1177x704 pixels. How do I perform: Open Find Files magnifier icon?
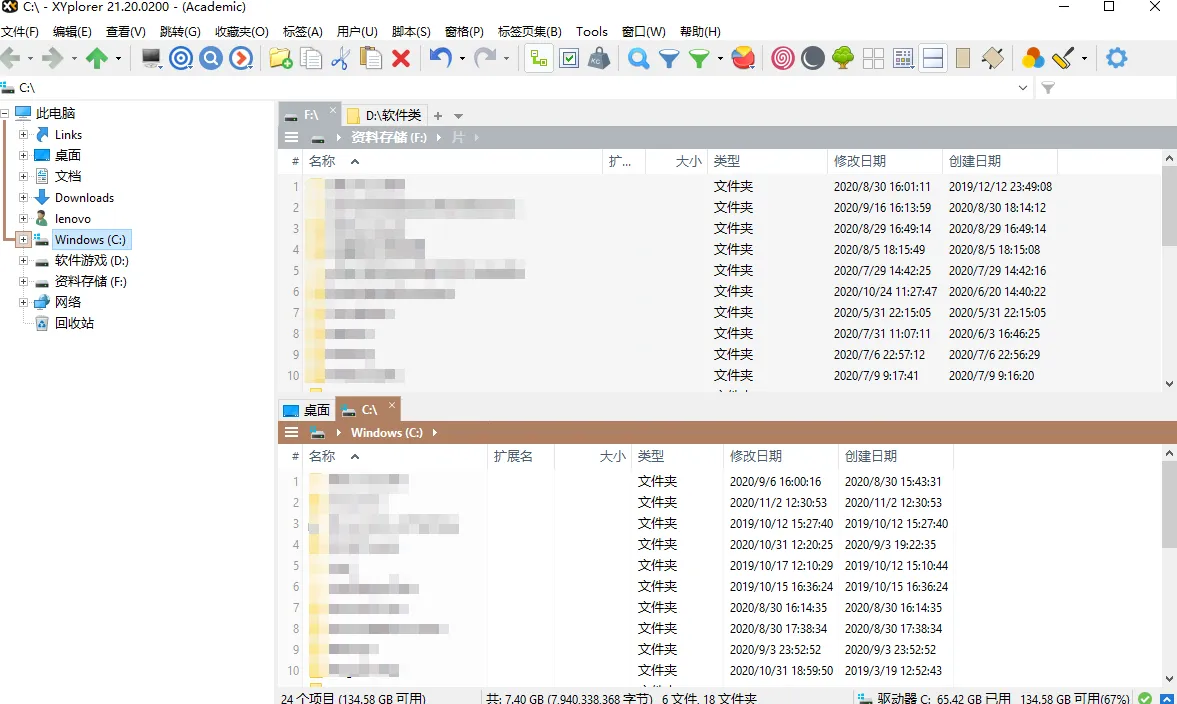(x=638, y=59)
